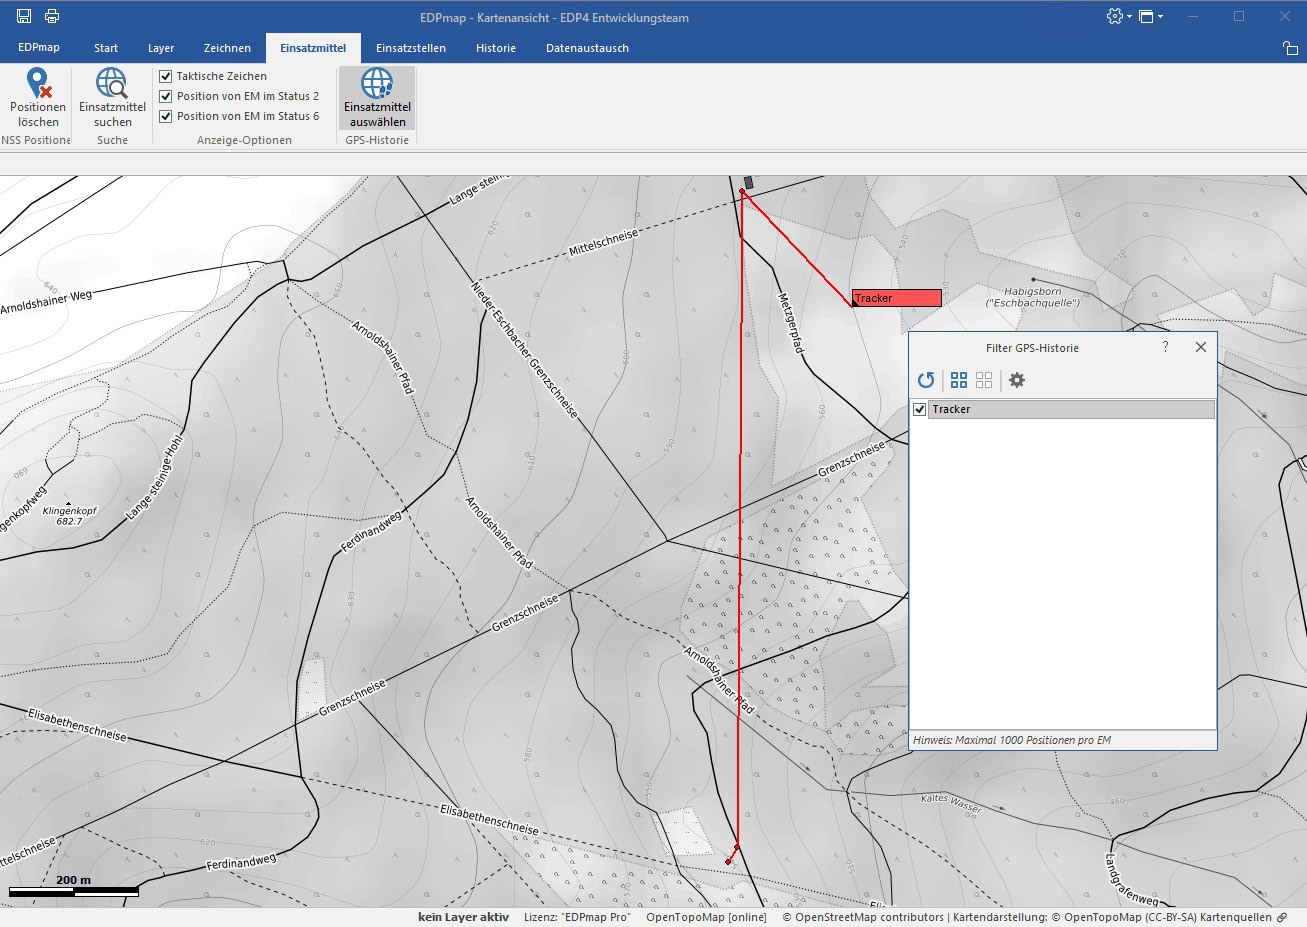
Task: Toggle Position von EM im Status 2
Action: (x=166, y=96)
